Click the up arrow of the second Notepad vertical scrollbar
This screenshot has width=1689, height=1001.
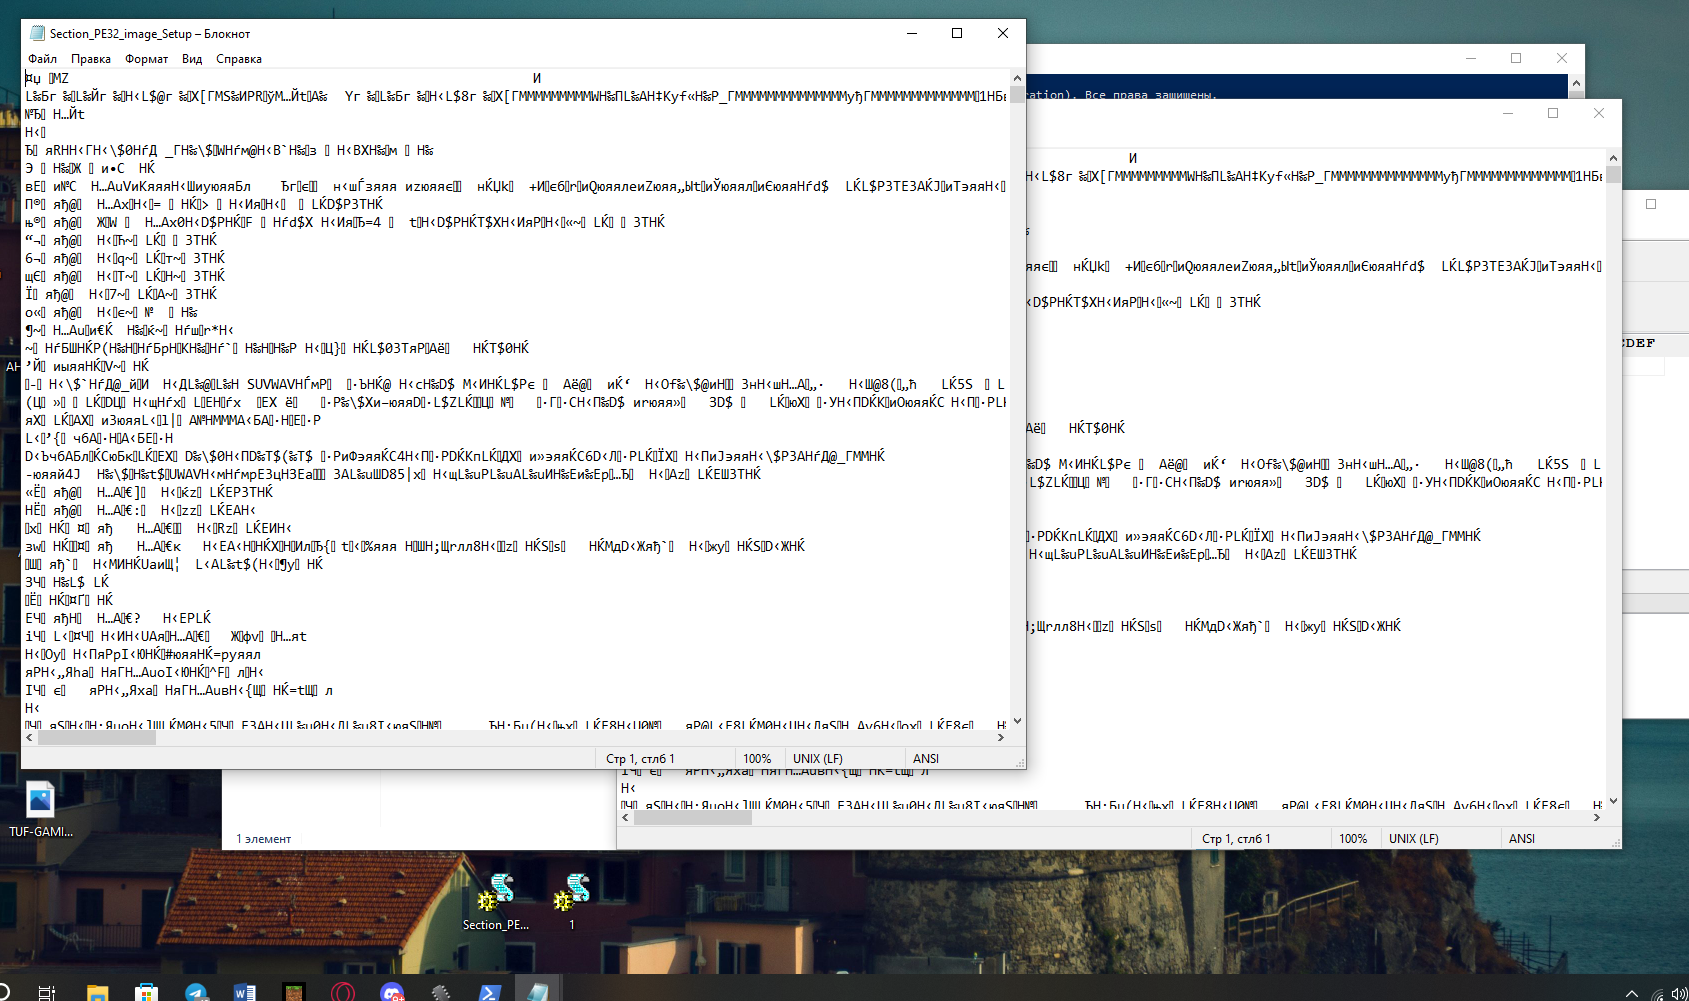1613,158
